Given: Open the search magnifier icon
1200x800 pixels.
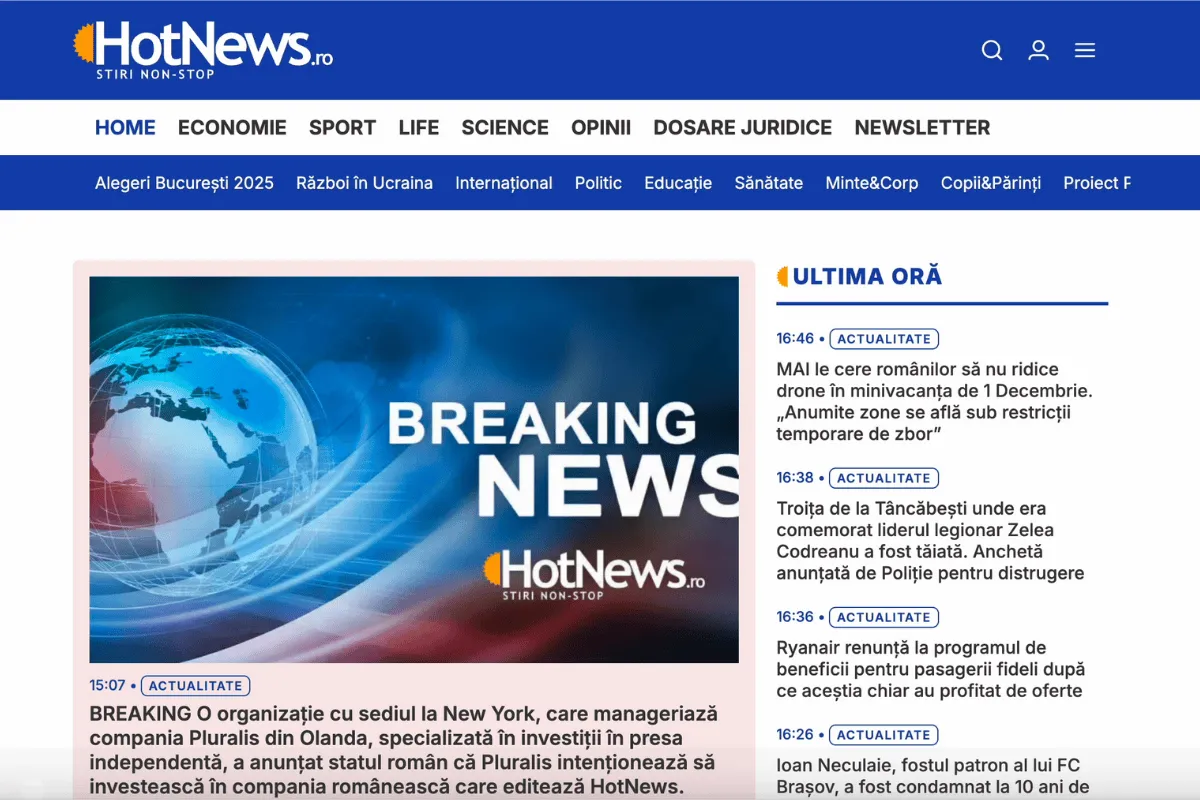Looking at the screenshot, I should (991, 50).
